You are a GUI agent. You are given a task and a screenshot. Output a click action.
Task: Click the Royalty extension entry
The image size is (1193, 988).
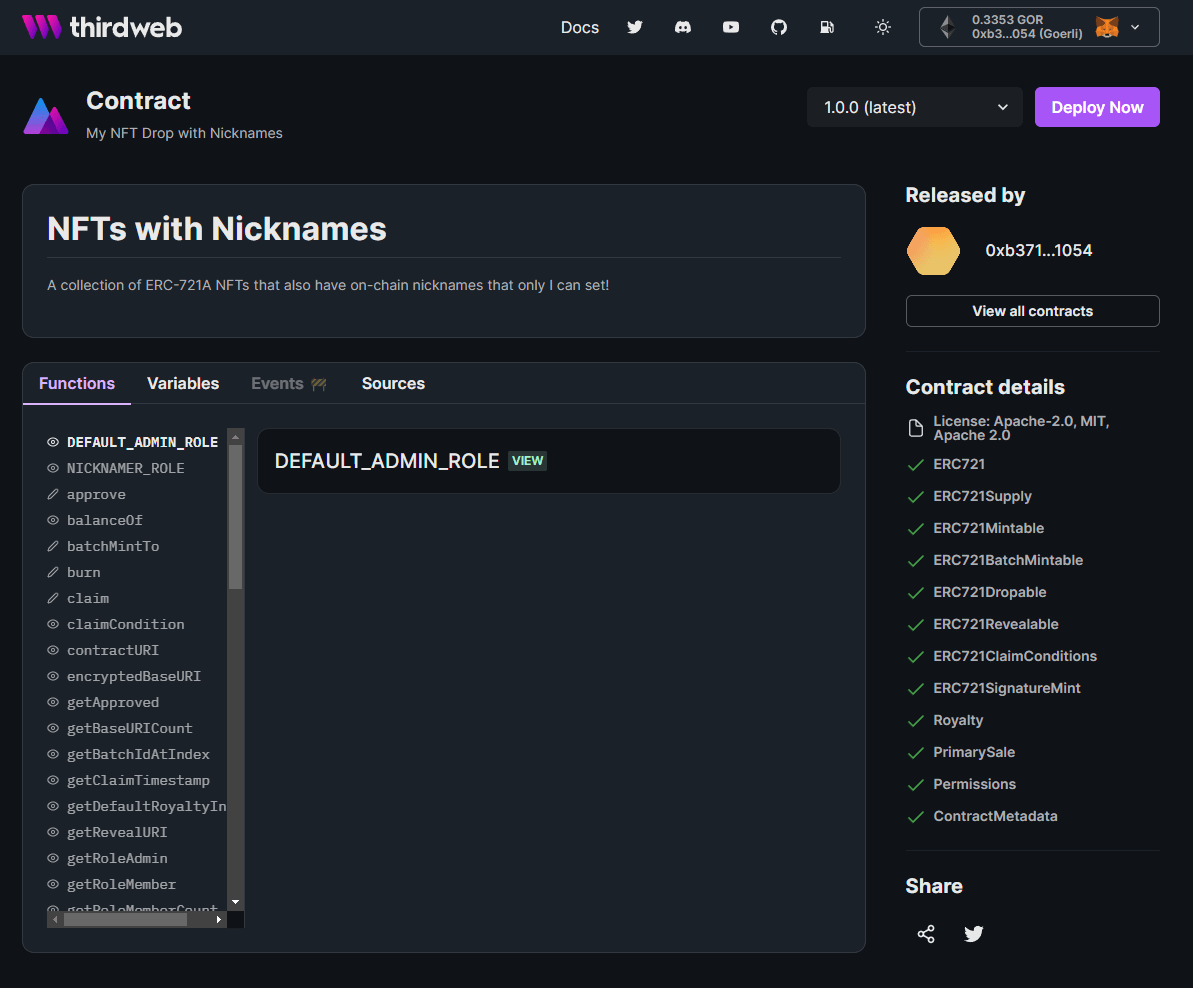[x=946, y=720]
